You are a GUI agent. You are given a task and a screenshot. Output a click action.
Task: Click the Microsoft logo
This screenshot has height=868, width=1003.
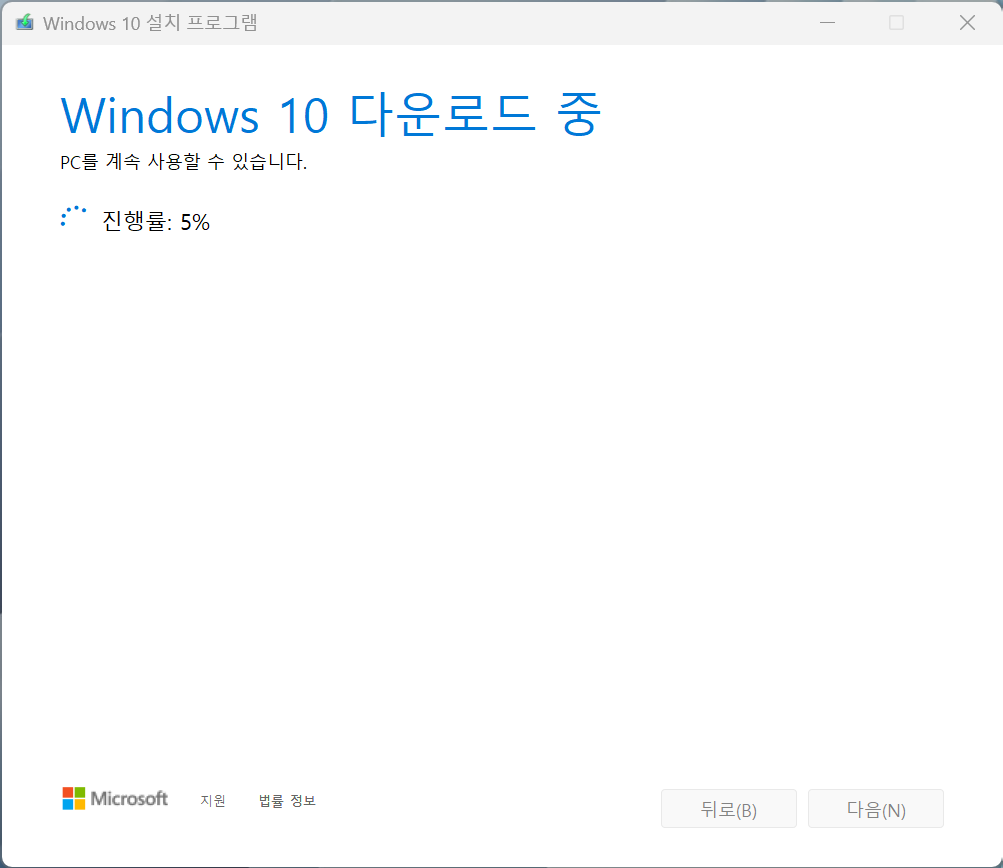click(115, 798)
